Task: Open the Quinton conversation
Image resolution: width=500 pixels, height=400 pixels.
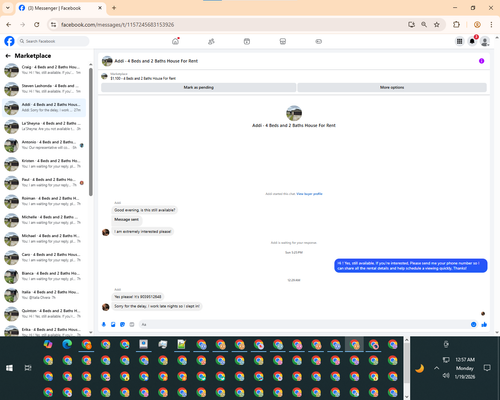Action: (x=44, y=314)
